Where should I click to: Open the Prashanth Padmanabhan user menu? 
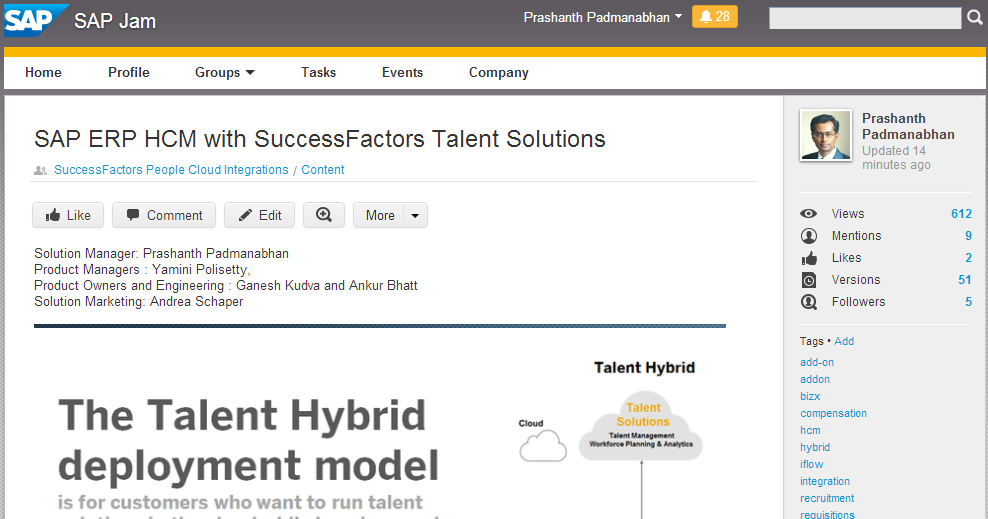[602, 18]
